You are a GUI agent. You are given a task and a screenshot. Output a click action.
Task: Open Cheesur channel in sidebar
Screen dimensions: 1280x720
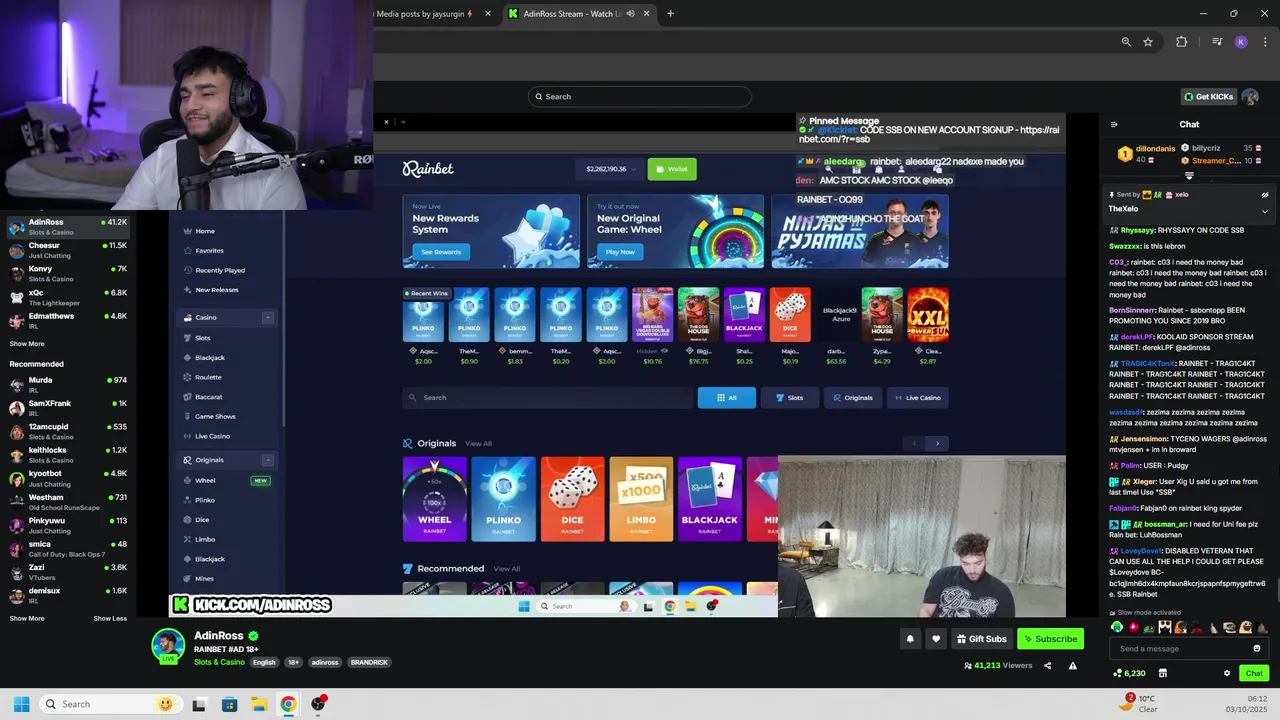coord(70,250)
